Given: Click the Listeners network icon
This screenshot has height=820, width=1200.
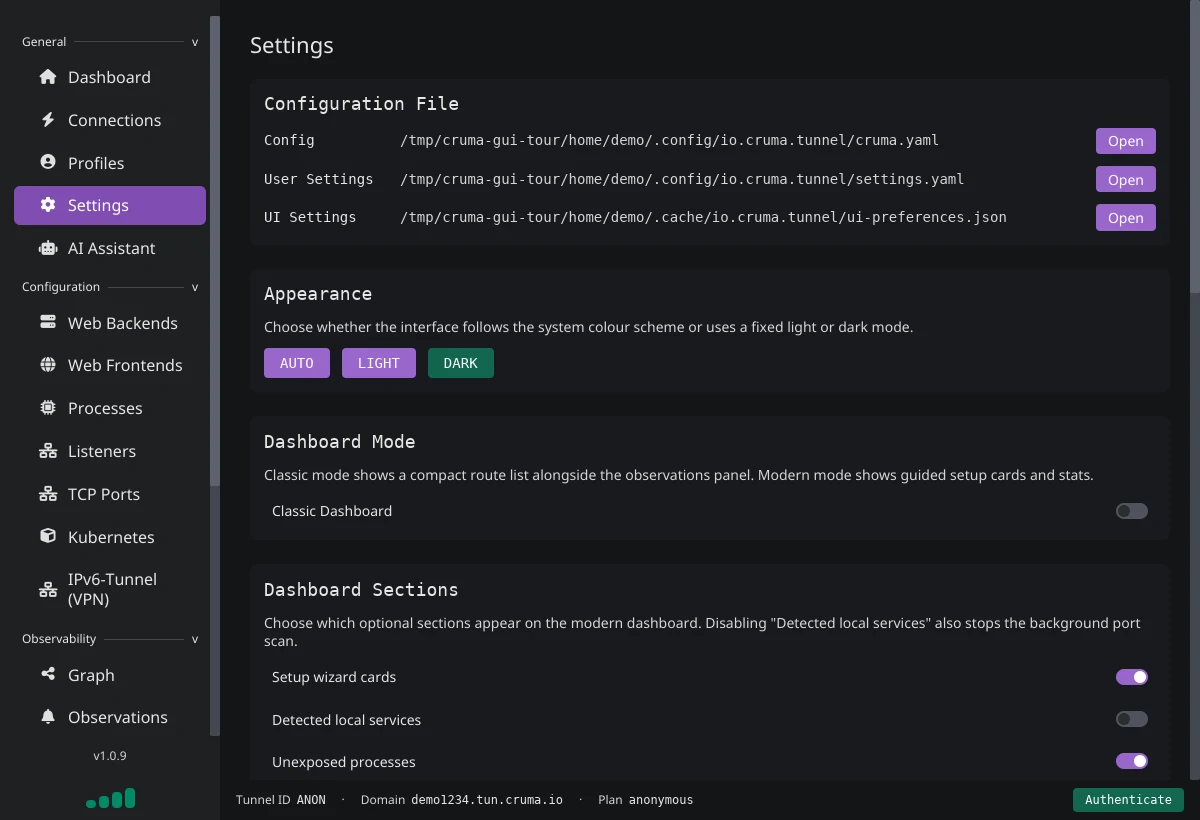Looking at the screenshot, I should click(x=48, y=451).
